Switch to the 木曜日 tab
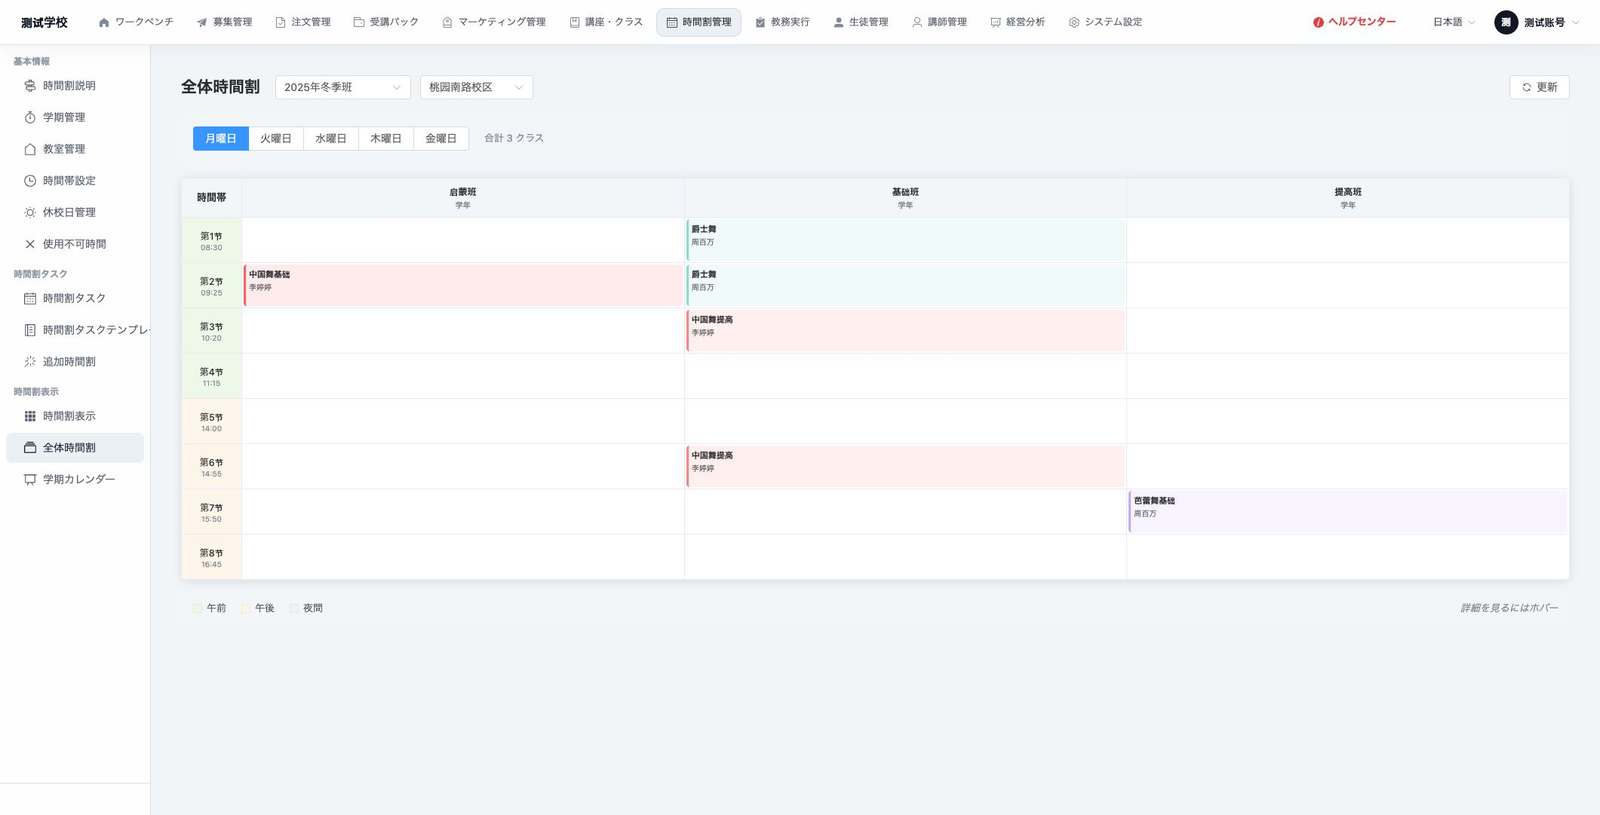This screenshot has width=1600, height=815. pos(386,138)
